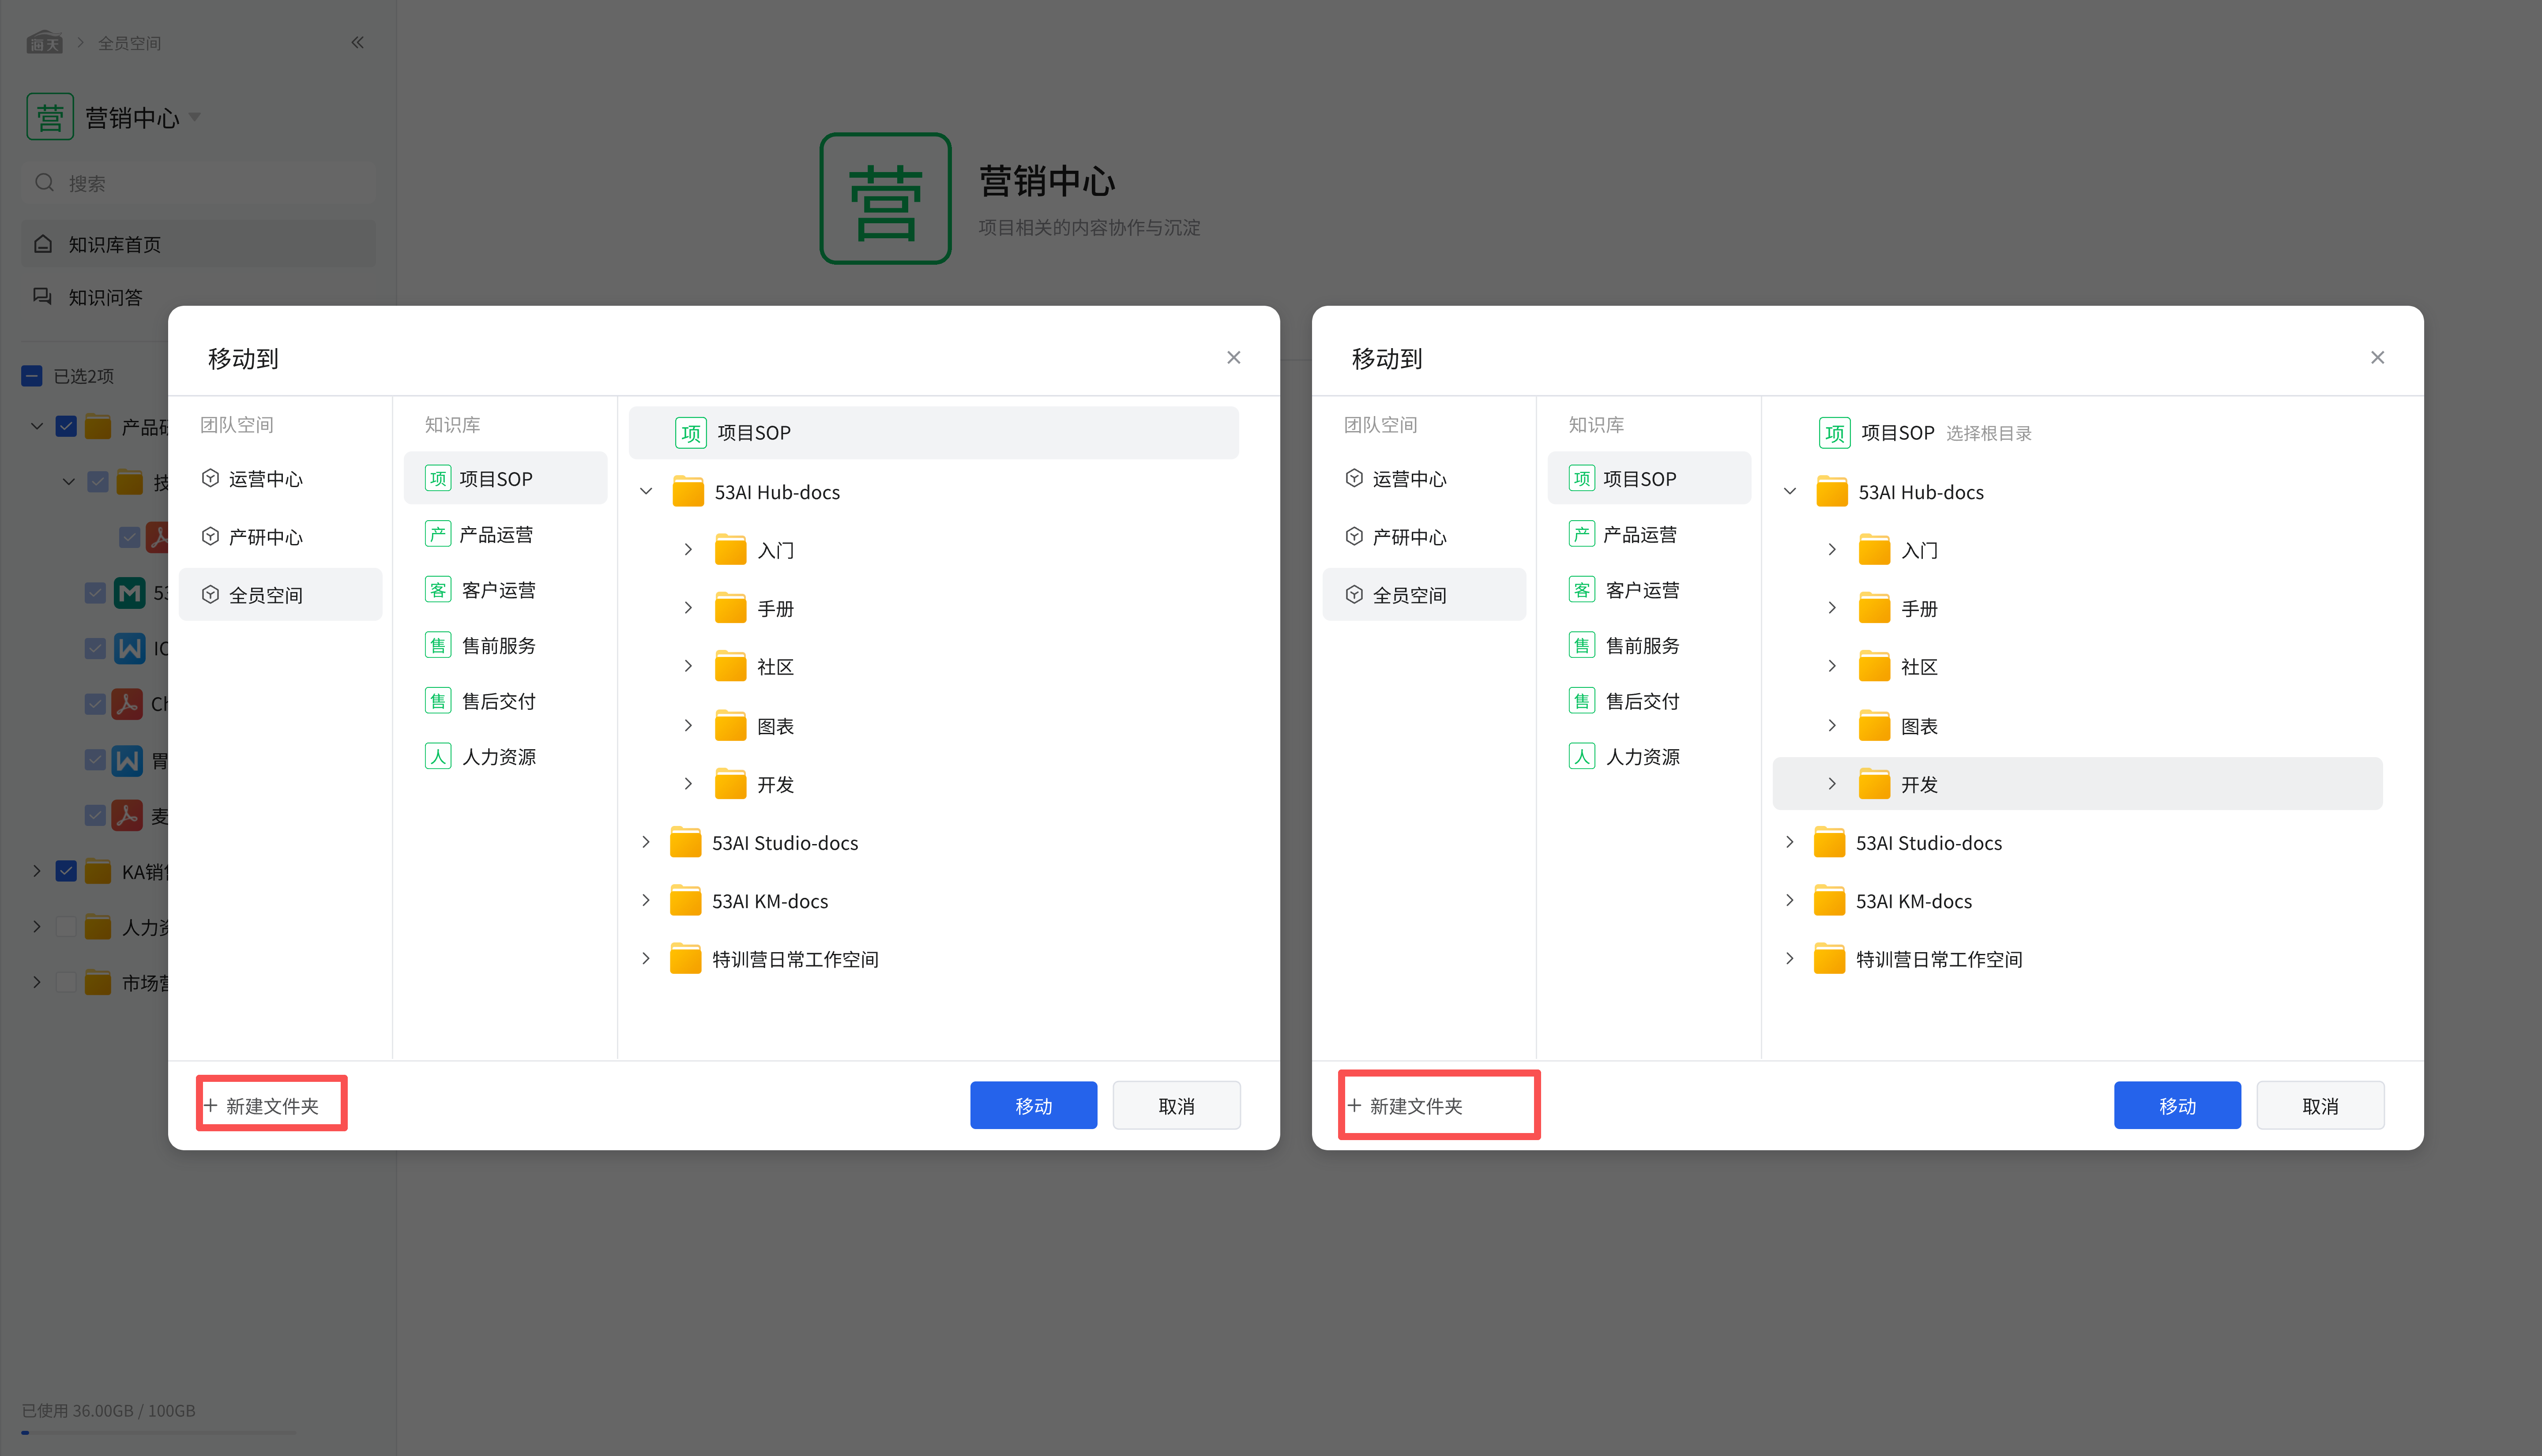Open 知识问答 chat icon in sidebar
This screenshot has height=1456, width=2542.
point(43,297)
